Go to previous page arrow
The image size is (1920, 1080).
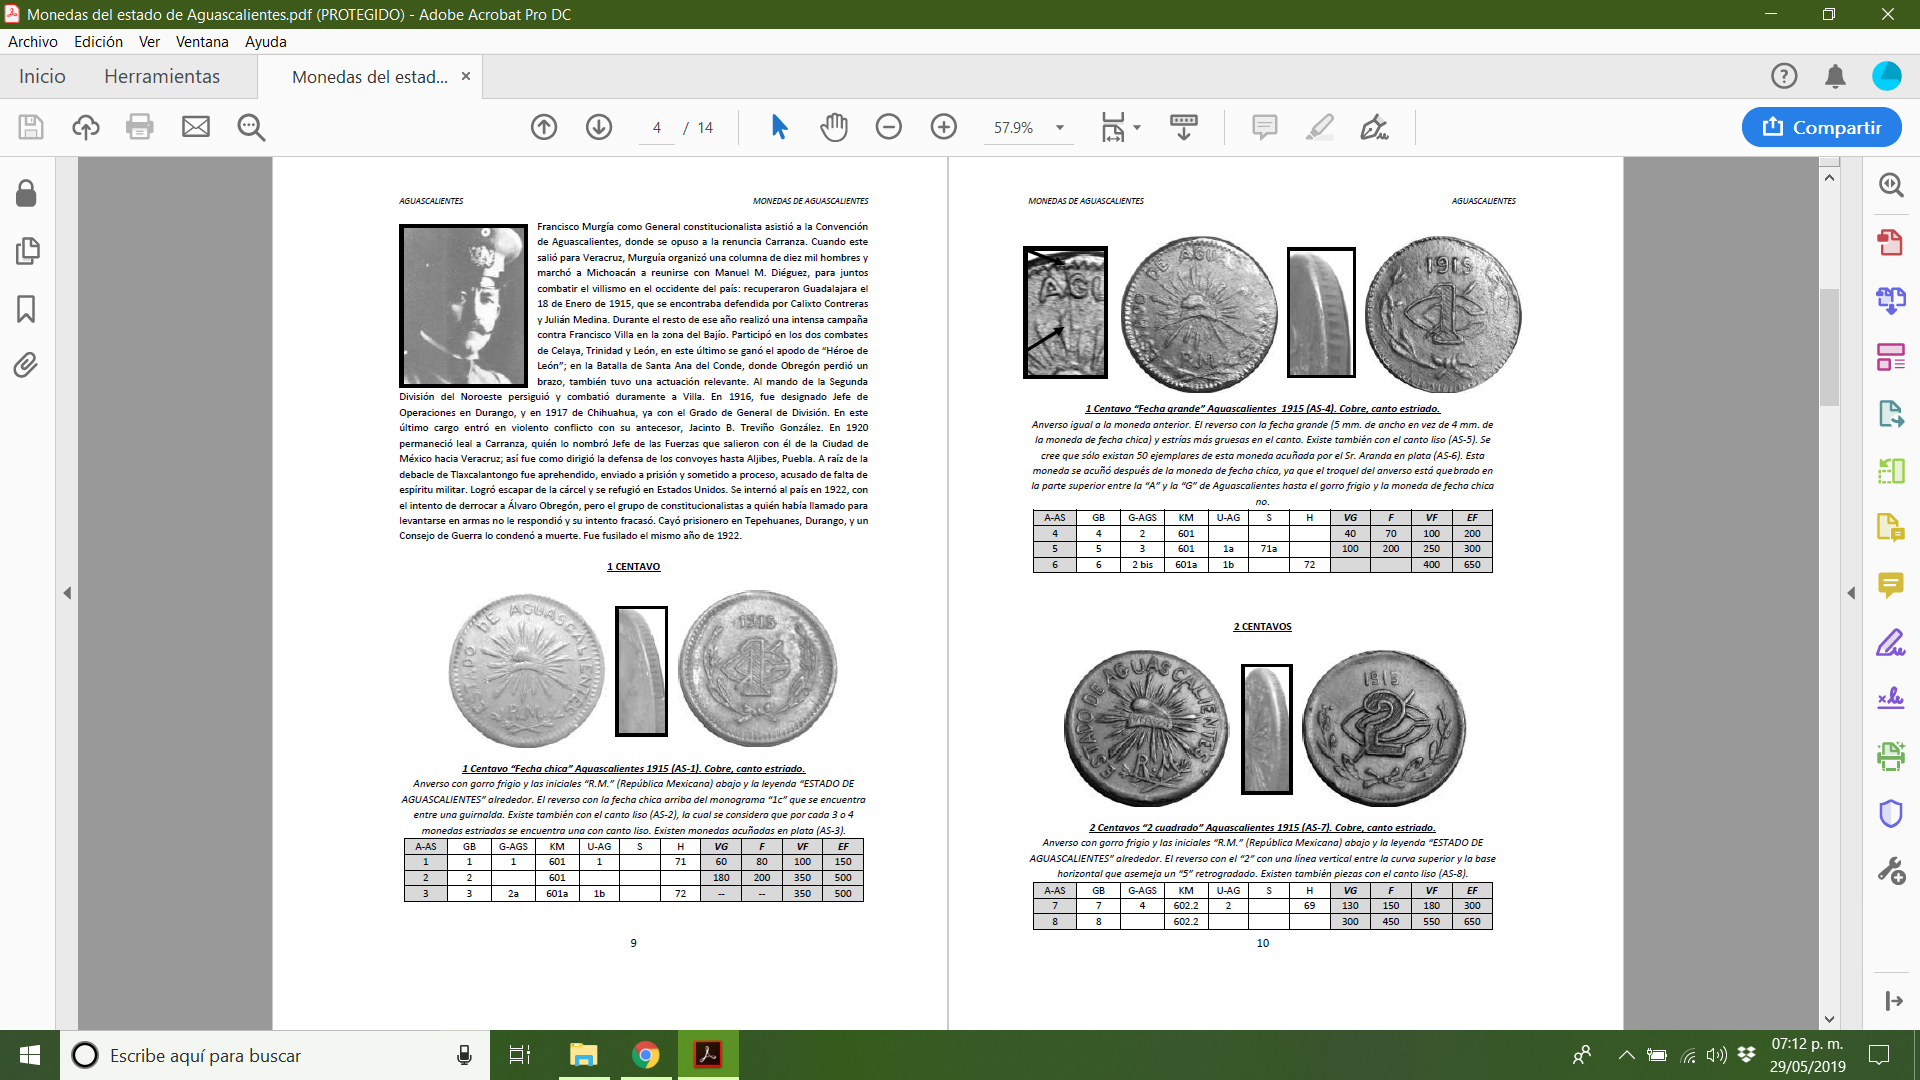tap(544, 127)
